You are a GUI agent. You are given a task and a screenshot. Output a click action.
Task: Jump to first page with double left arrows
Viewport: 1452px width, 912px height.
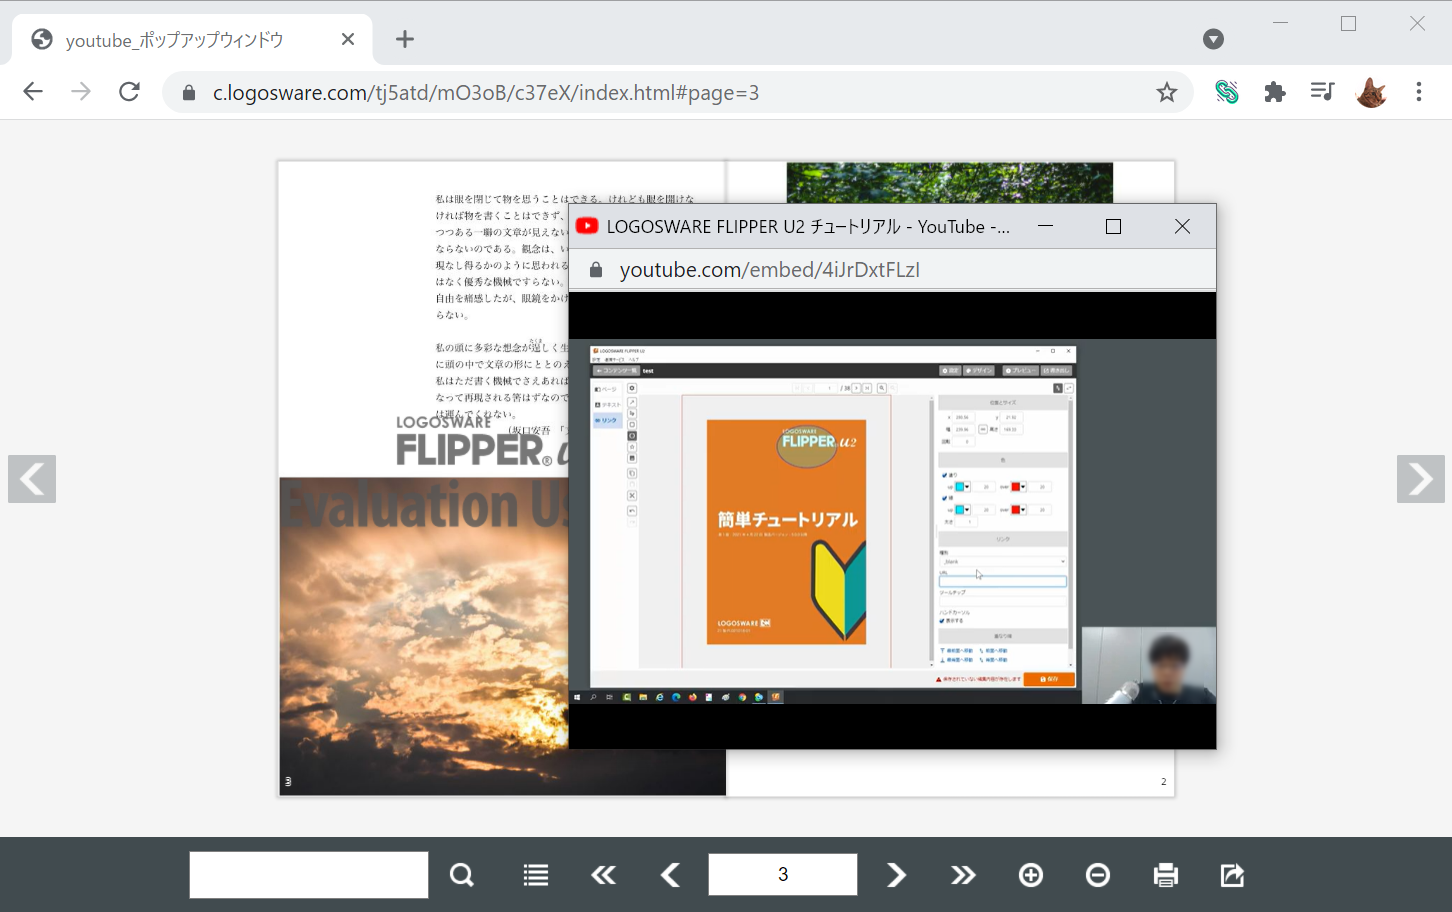(603, 875)
